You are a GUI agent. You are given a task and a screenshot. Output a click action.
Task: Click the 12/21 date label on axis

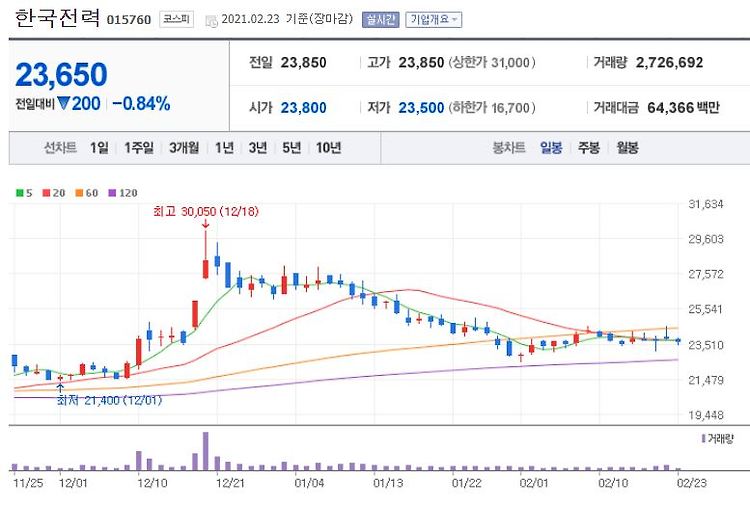click(x=230, y=483)
